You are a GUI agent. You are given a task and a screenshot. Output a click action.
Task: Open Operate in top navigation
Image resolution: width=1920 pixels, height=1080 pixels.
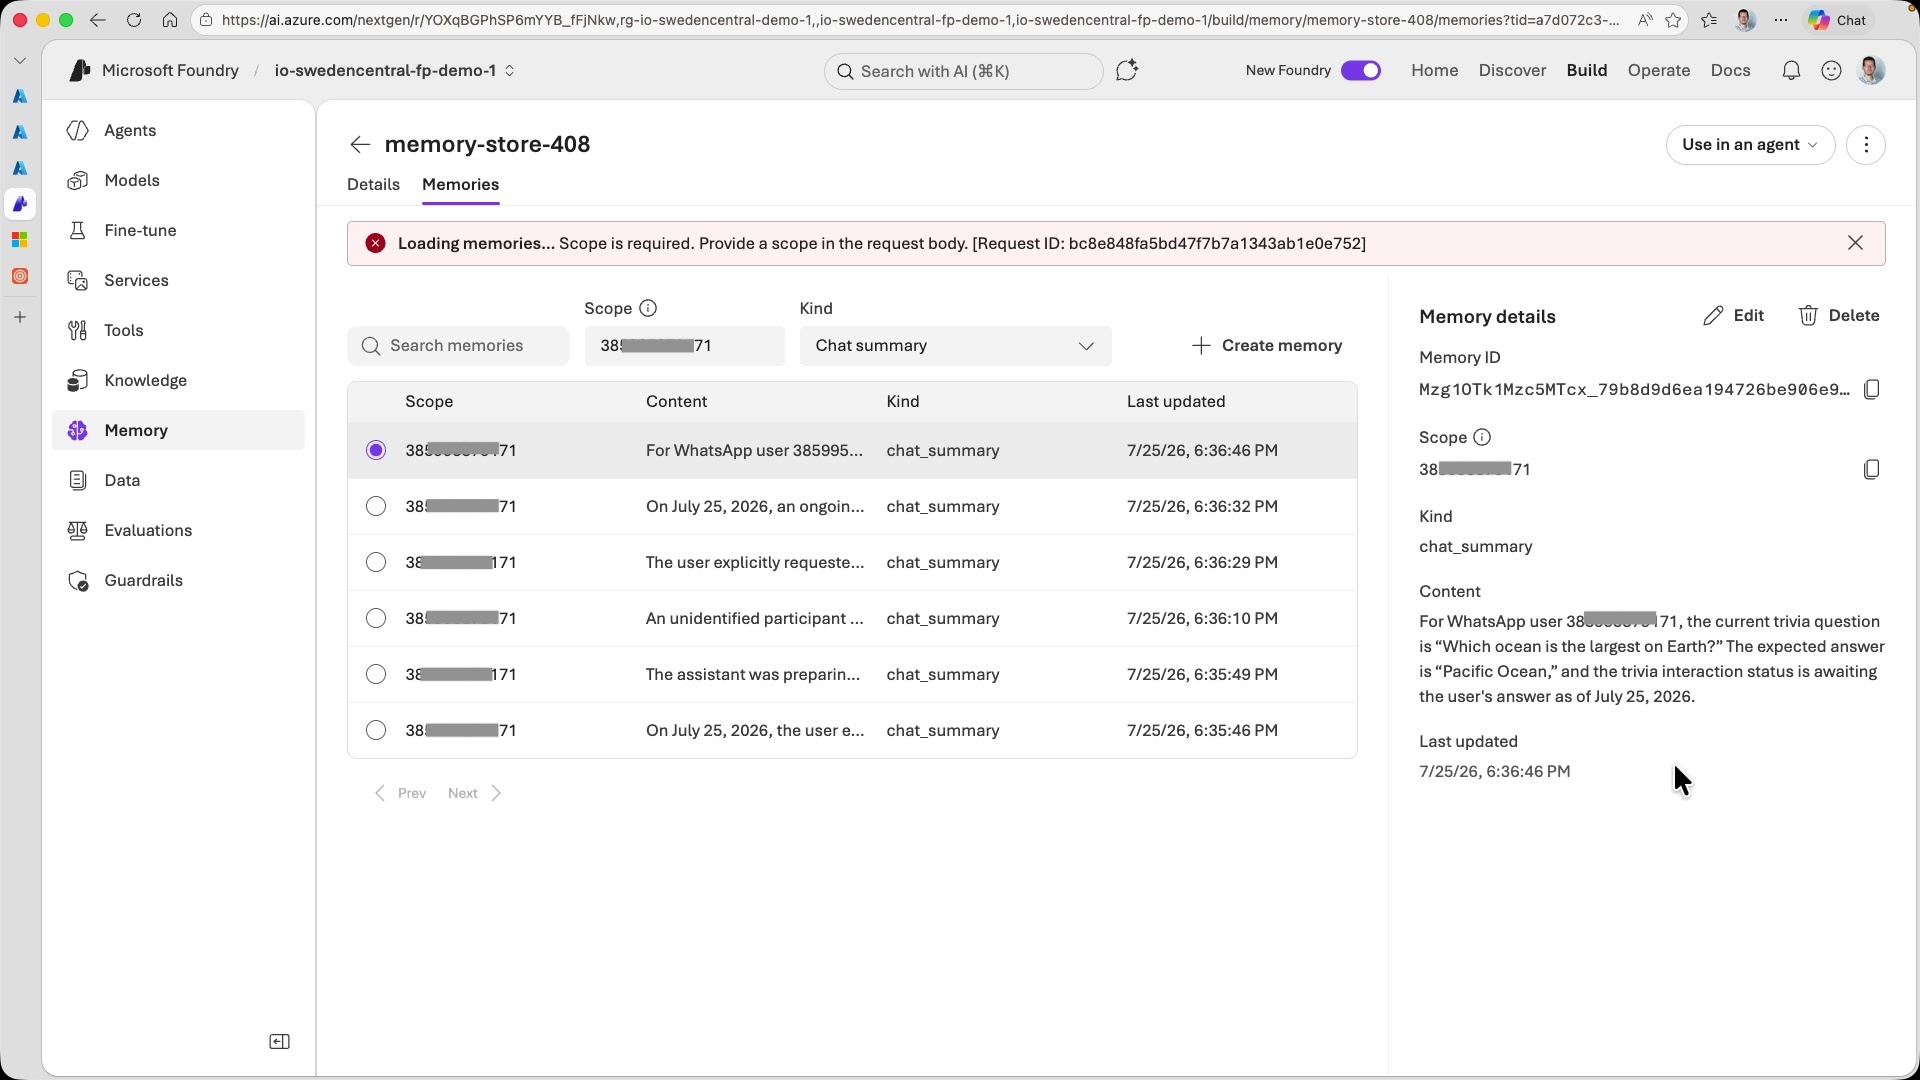point(1659,70)
